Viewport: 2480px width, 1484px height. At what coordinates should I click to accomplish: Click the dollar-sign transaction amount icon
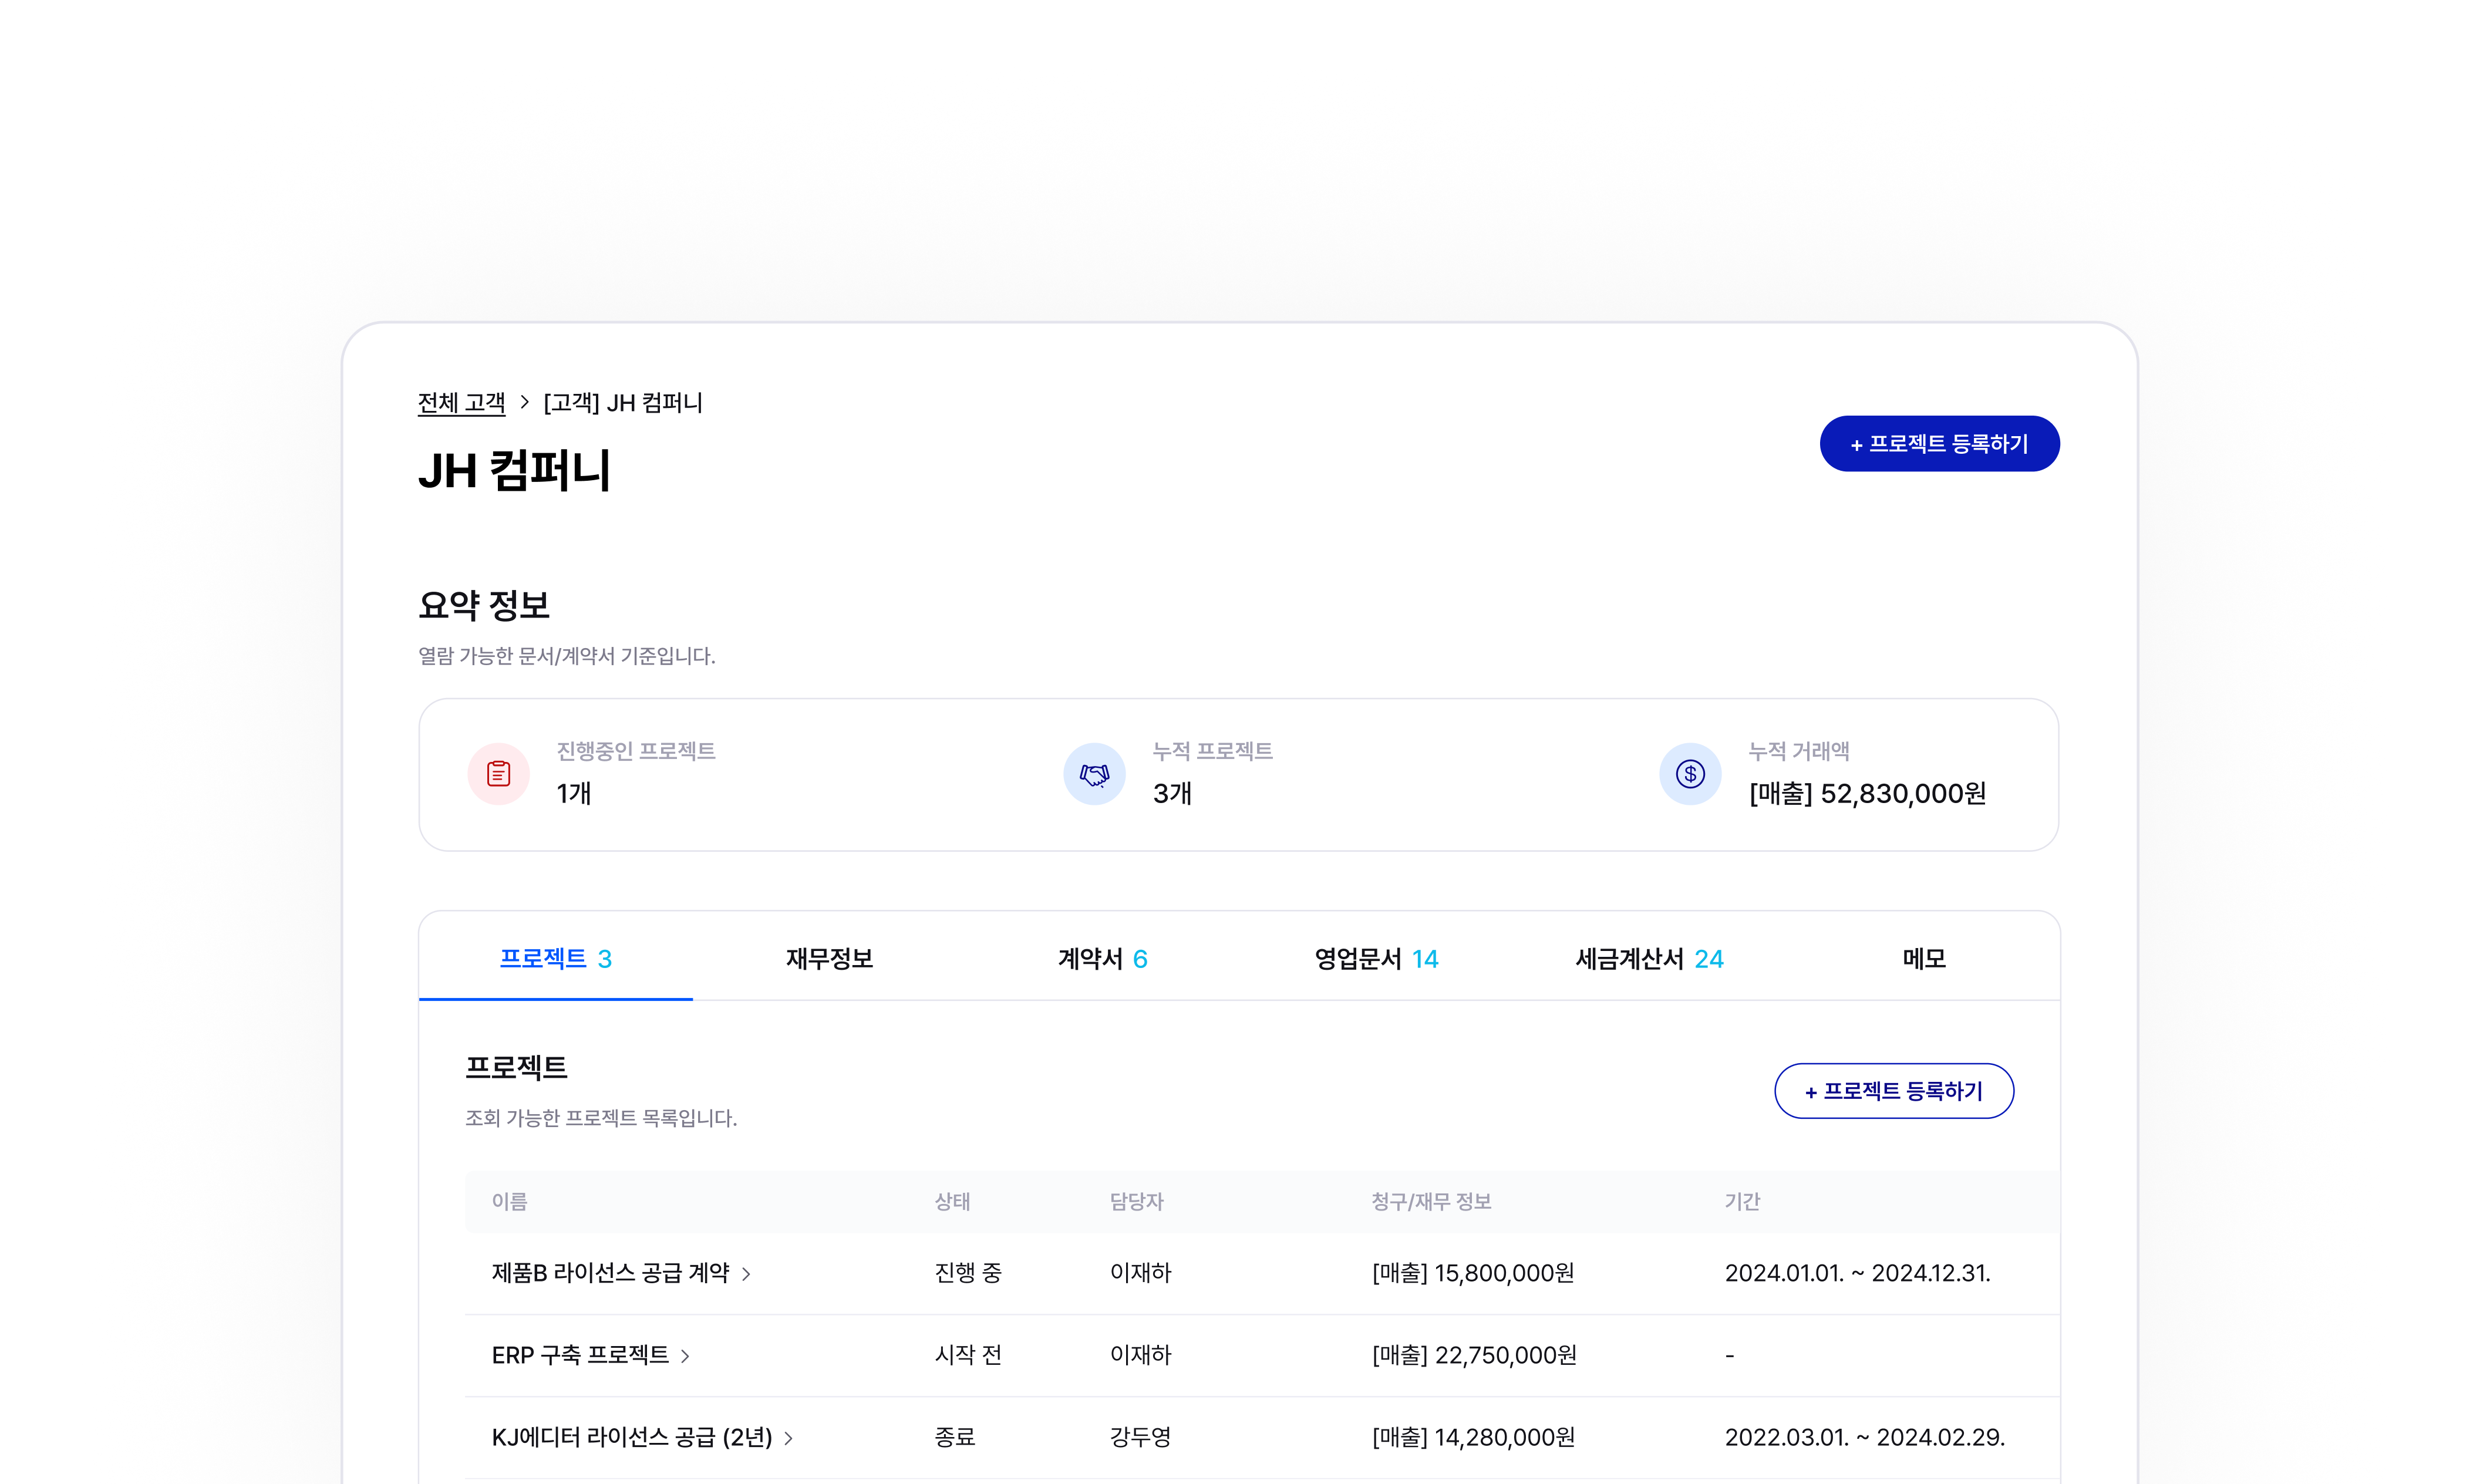pos(1690,774)
